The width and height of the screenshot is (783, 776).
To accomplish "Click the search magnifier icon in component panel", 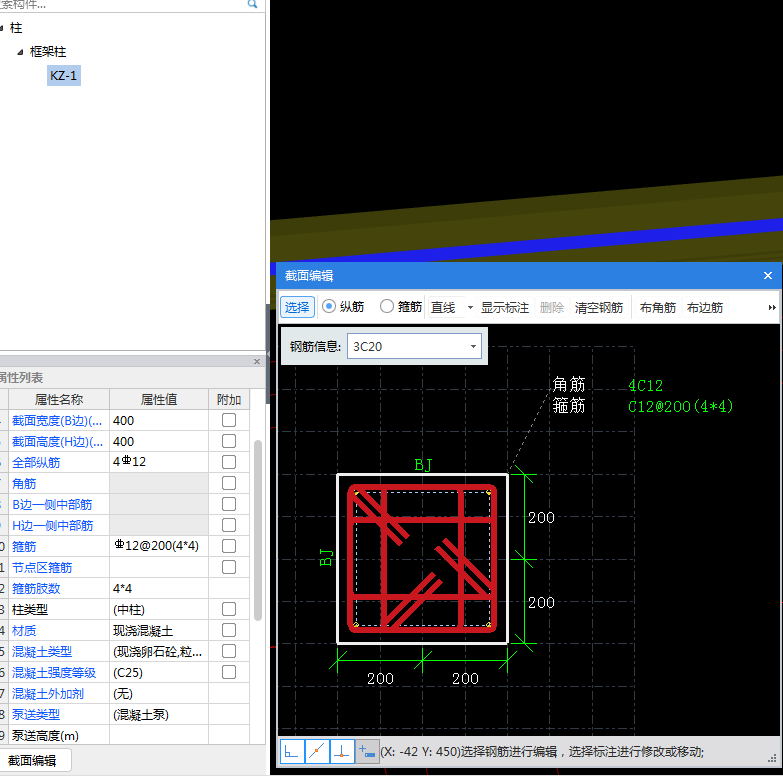I will pyautogui.click(x=253, y=4).
